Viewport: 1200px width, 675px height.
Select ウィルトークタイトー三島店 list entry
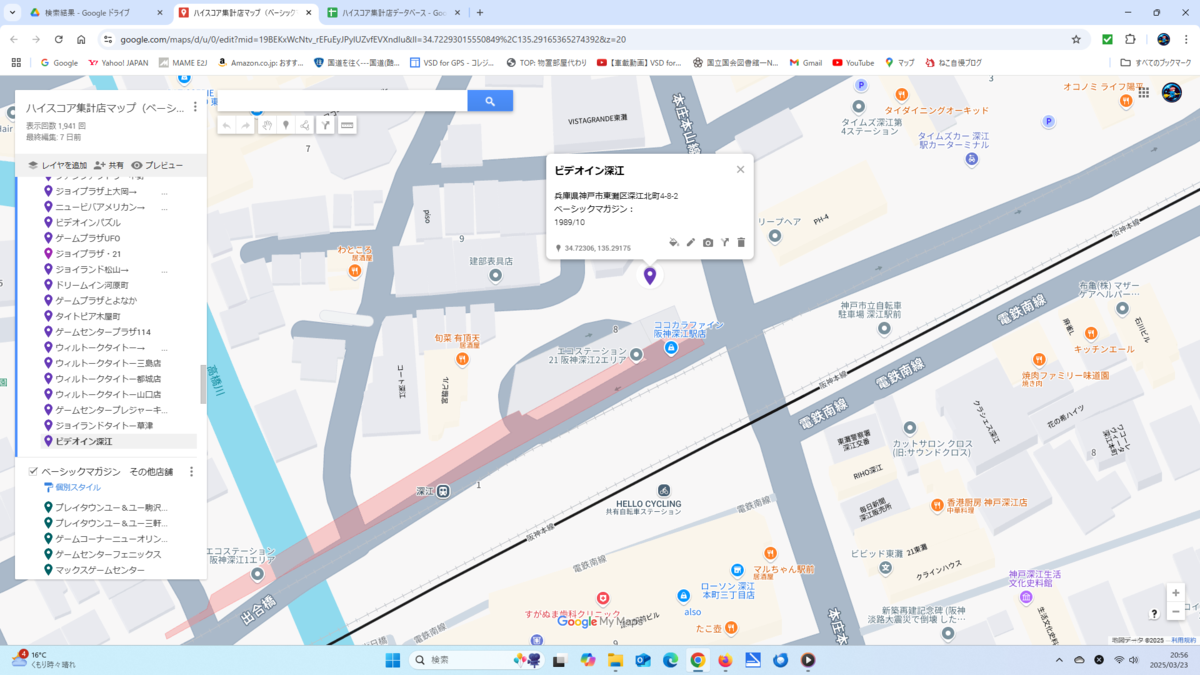click(x=108, y=363)
